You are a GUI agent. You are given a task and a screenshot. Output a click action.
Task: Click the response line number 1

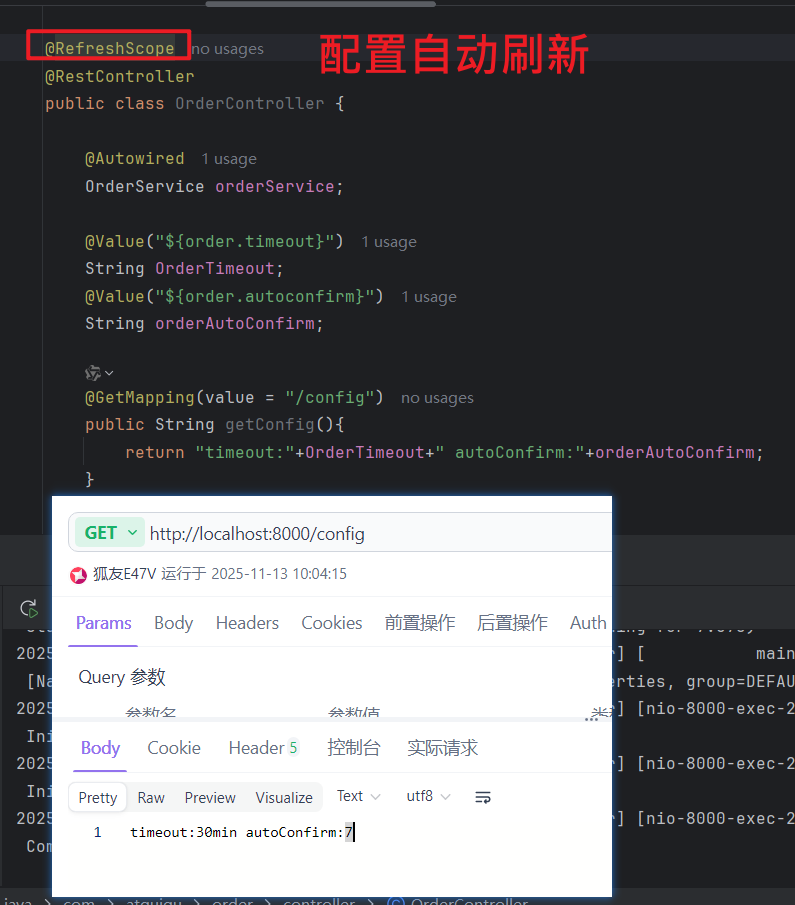pos(98,832)
